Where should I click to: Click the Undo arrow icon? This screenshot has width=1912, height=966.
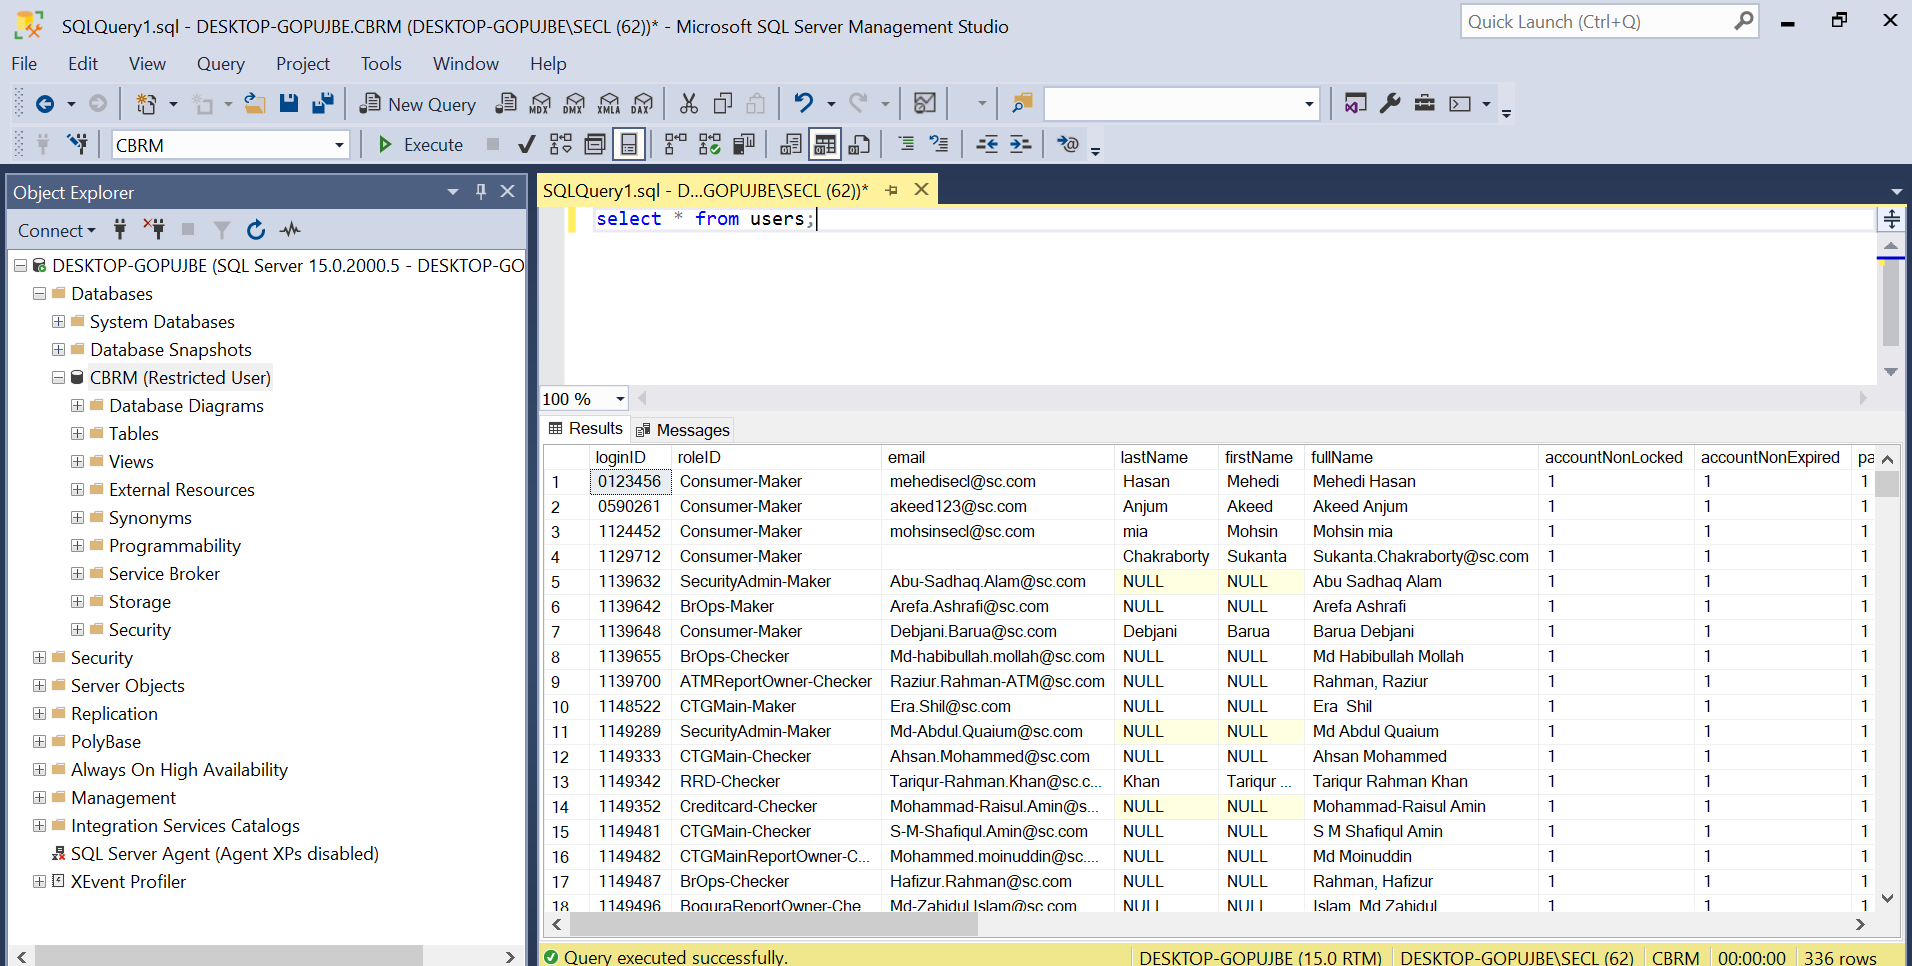tap(803, 104)
